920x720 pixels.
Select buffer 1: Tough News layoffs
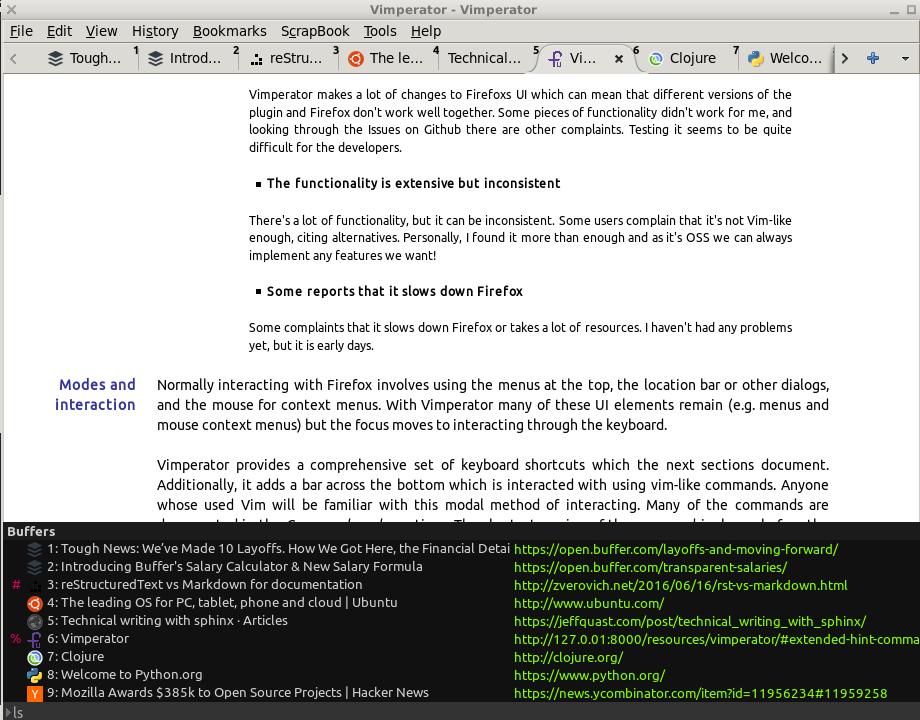click(x=278, y=549)
